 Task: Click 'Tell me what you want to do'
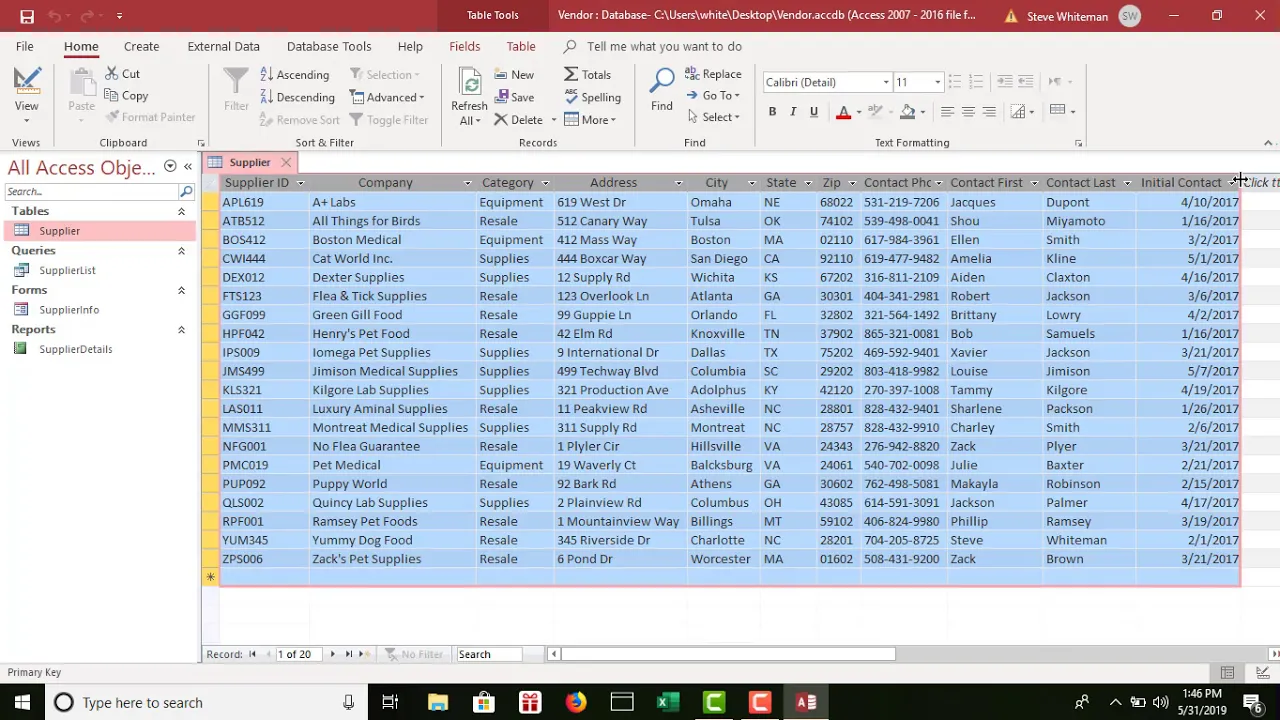664,46
